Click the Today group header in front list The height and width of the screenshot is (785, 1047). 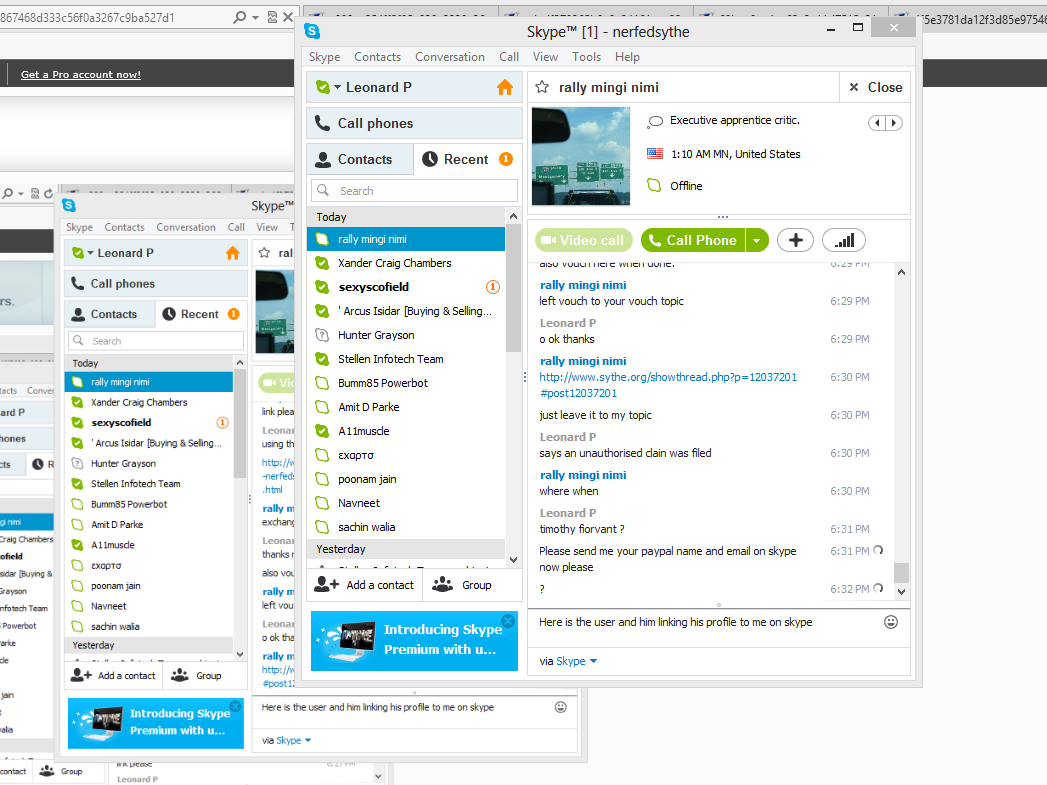pyautogui.click(x=406, y=217)
